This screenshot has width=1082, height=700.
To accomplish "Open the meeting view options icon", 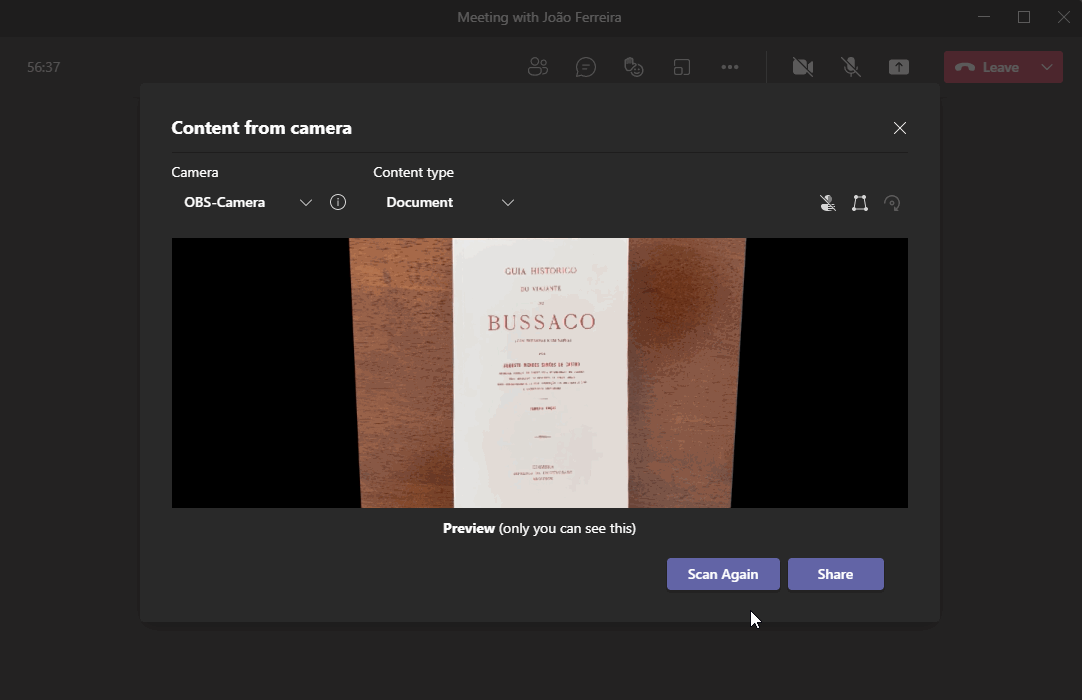I will pyautogui.click(x=682, y=67).
